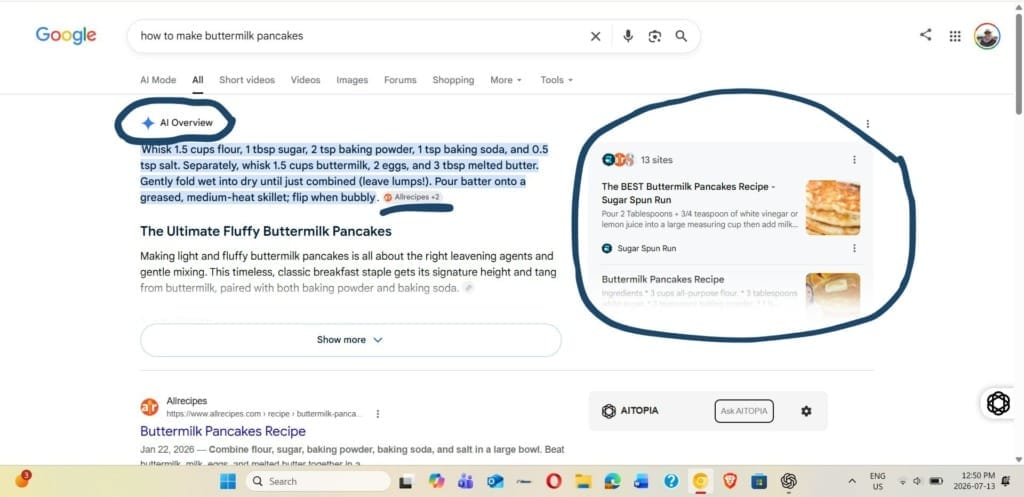Click the AITOPIA logo text
This screenshot has width=1024, height=497.
tap(638, 411)
